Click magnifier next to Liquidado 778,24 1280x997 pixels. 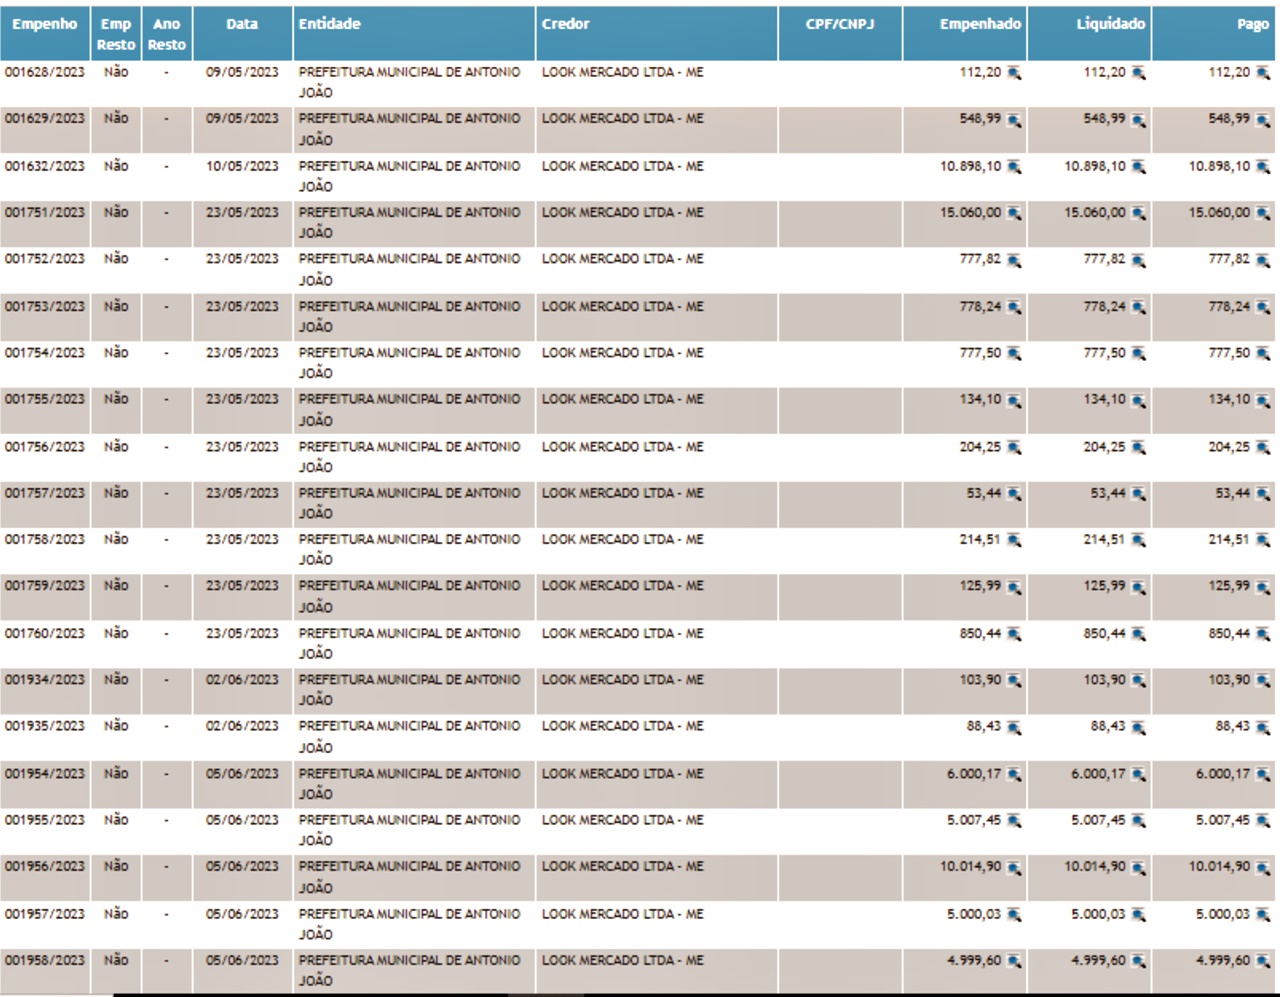(x=1138, y=307)
